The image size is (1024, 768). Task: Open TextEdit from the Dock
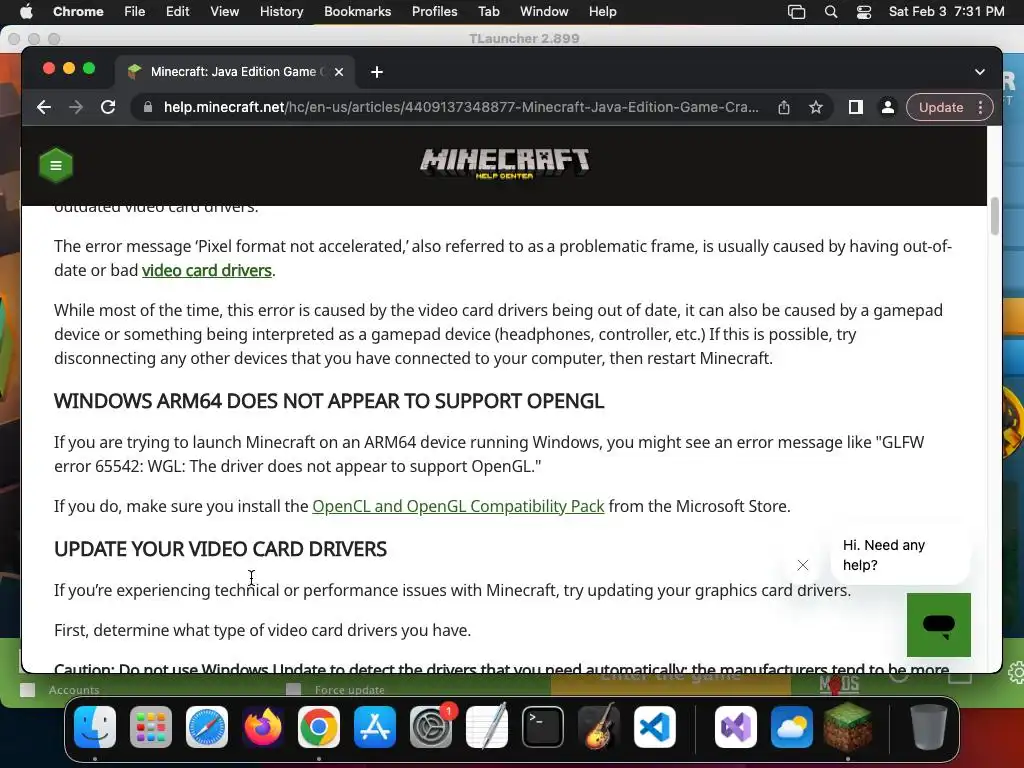pos(487,726)
